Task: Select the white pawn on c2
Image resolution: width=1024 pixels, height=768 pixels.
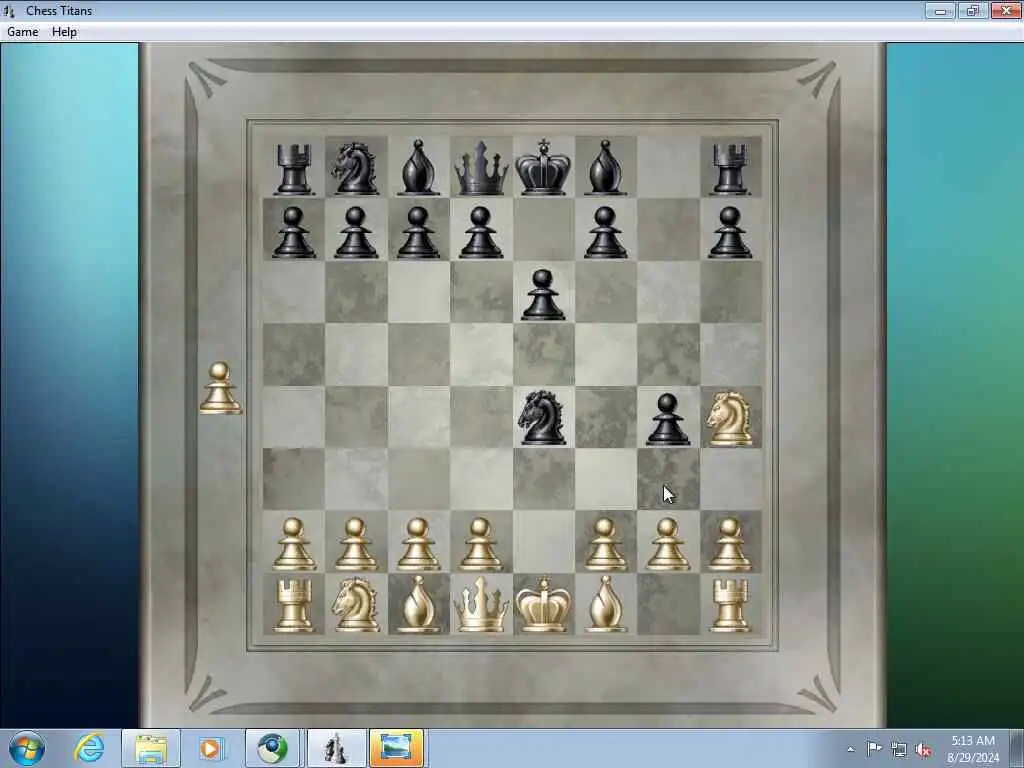Action: pos(418,544)
